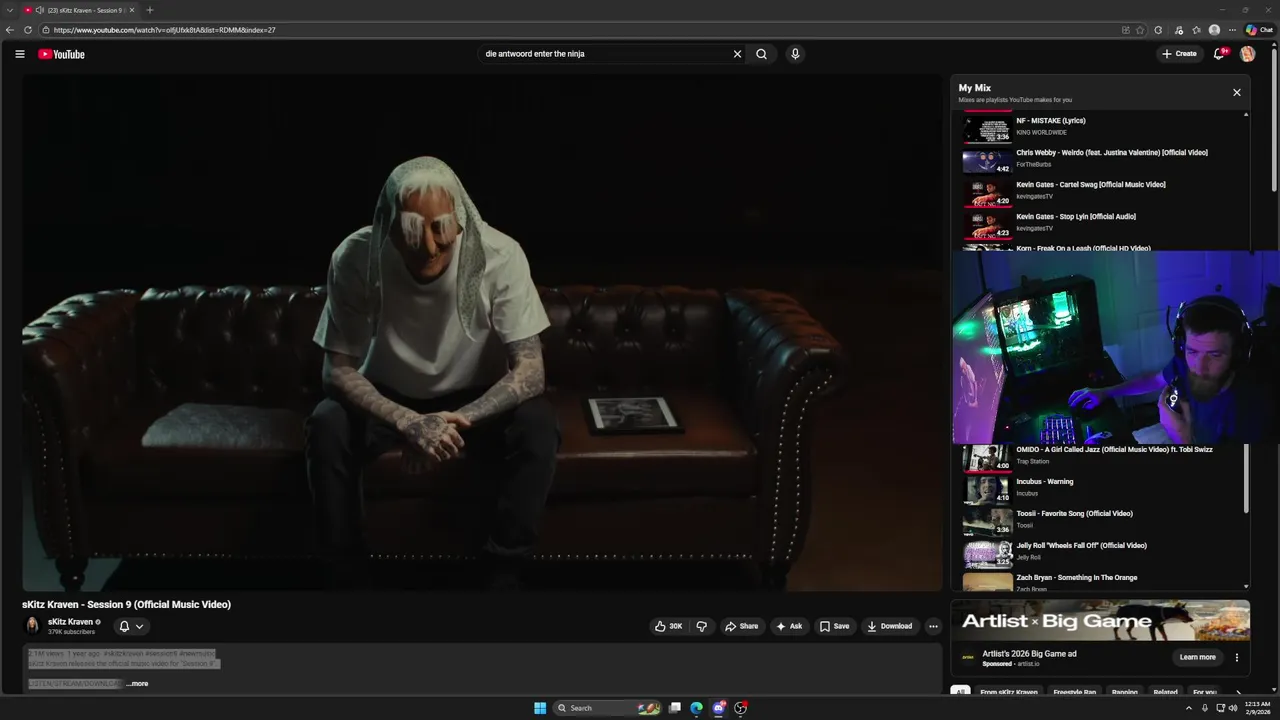
Task: Open the Copilot Chat button
Action: pyautogui.click(x=1259, y=30)
